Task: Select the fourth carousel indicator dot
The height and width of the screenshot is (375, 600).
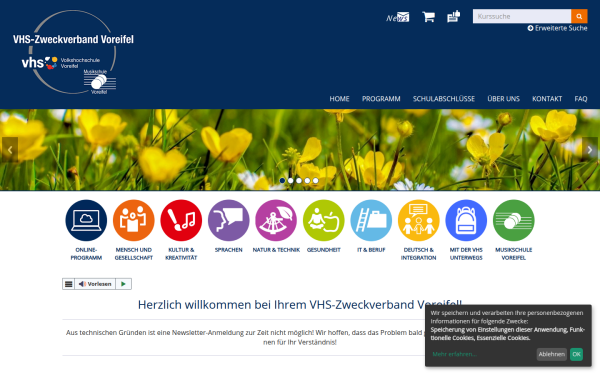Action: tap(307, 181)
